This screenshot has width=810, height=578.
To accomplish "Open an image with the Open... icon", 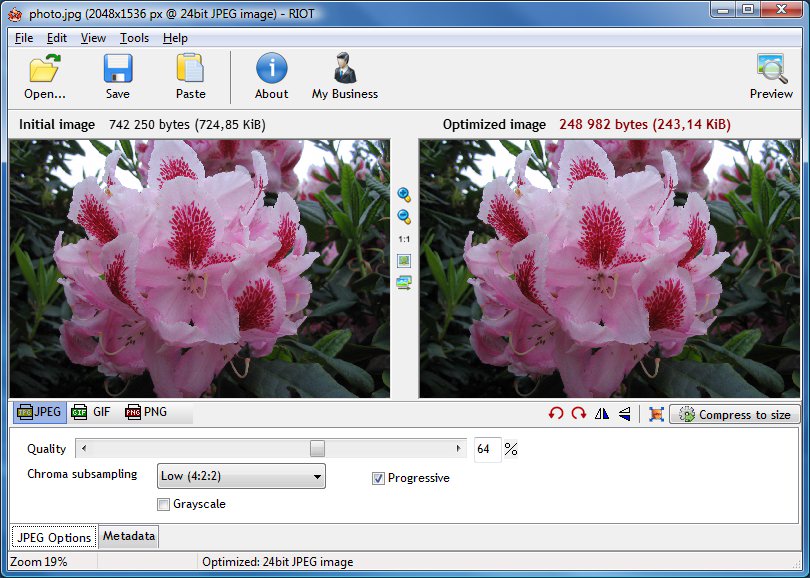I will (x=44, y=76).
